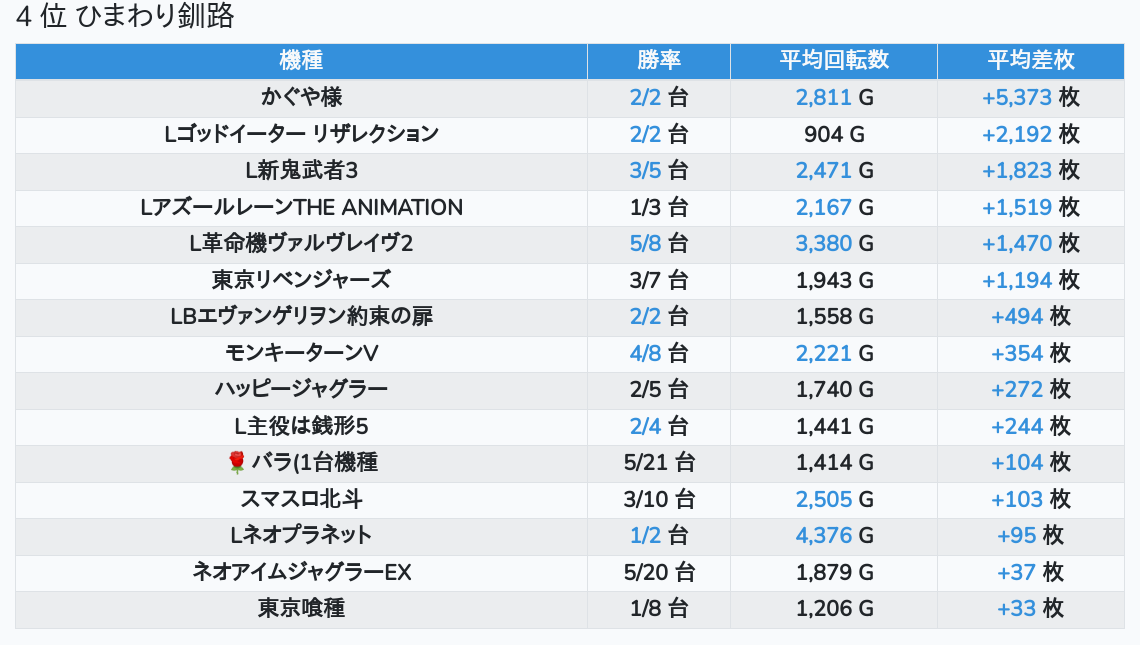Click the 4,376 G rotation value

[x=824, y=535]
